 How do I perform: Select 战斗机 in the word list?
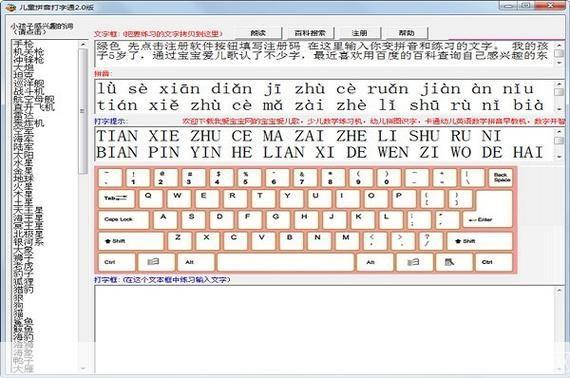pyautogui.click(x=29, y=91)
